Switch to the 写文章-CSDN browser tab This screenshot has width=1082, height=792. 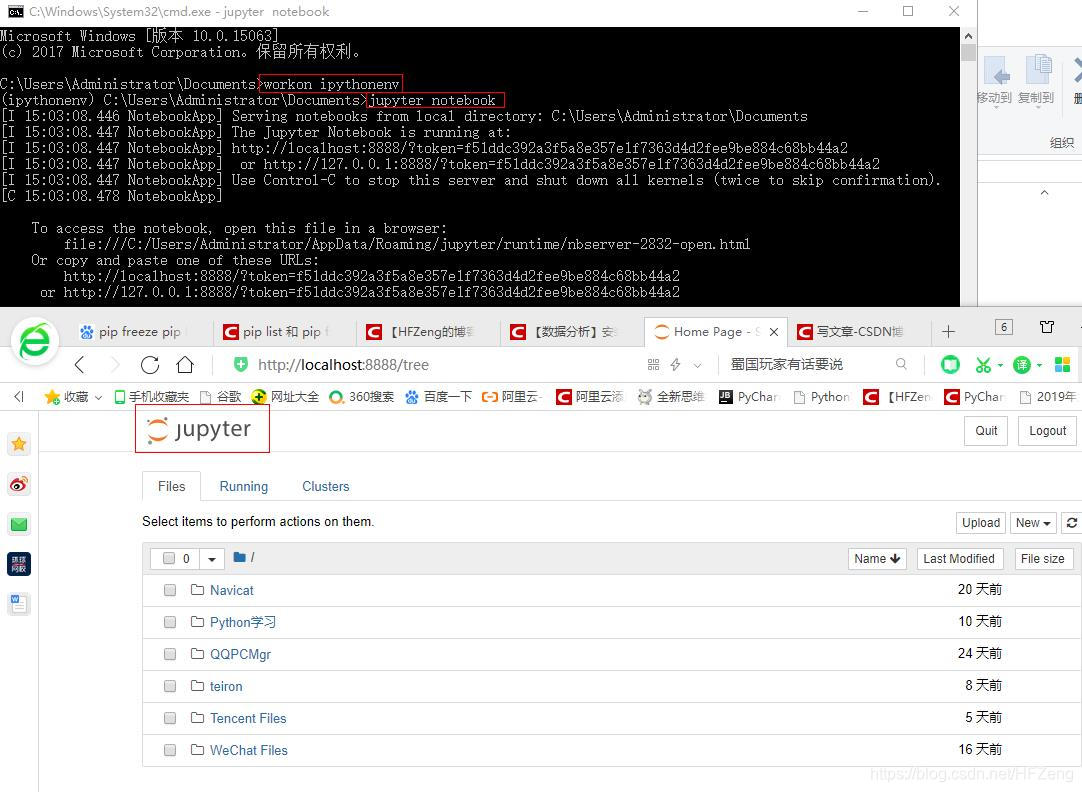(854, 332)
